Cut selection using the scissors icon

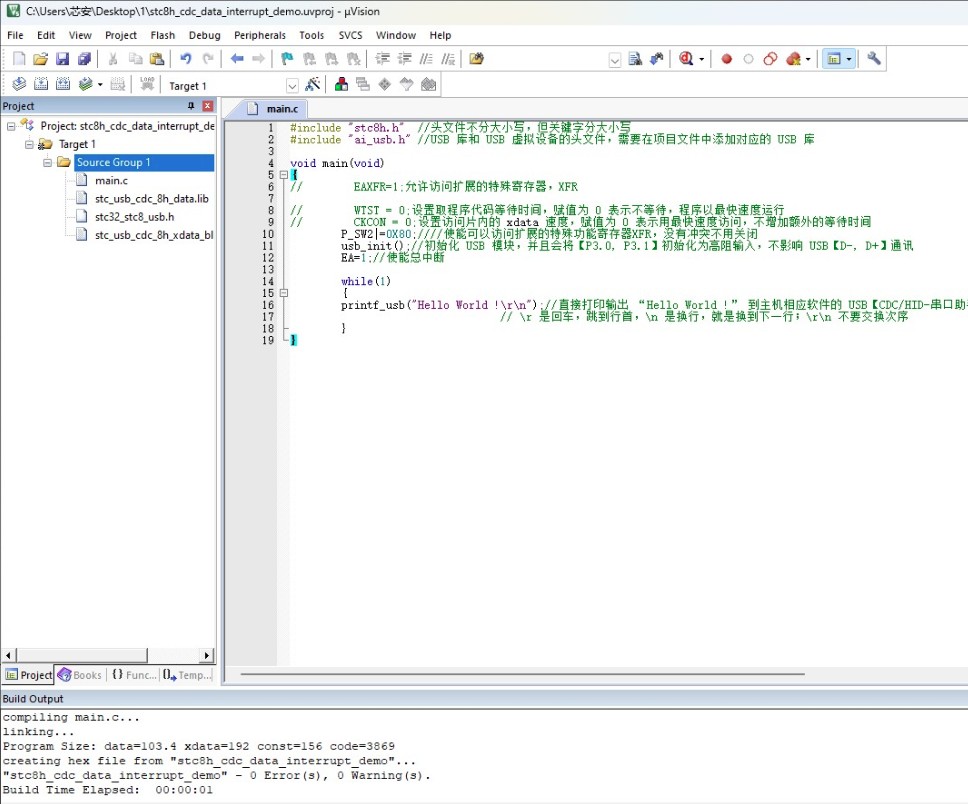coord(113,59)
